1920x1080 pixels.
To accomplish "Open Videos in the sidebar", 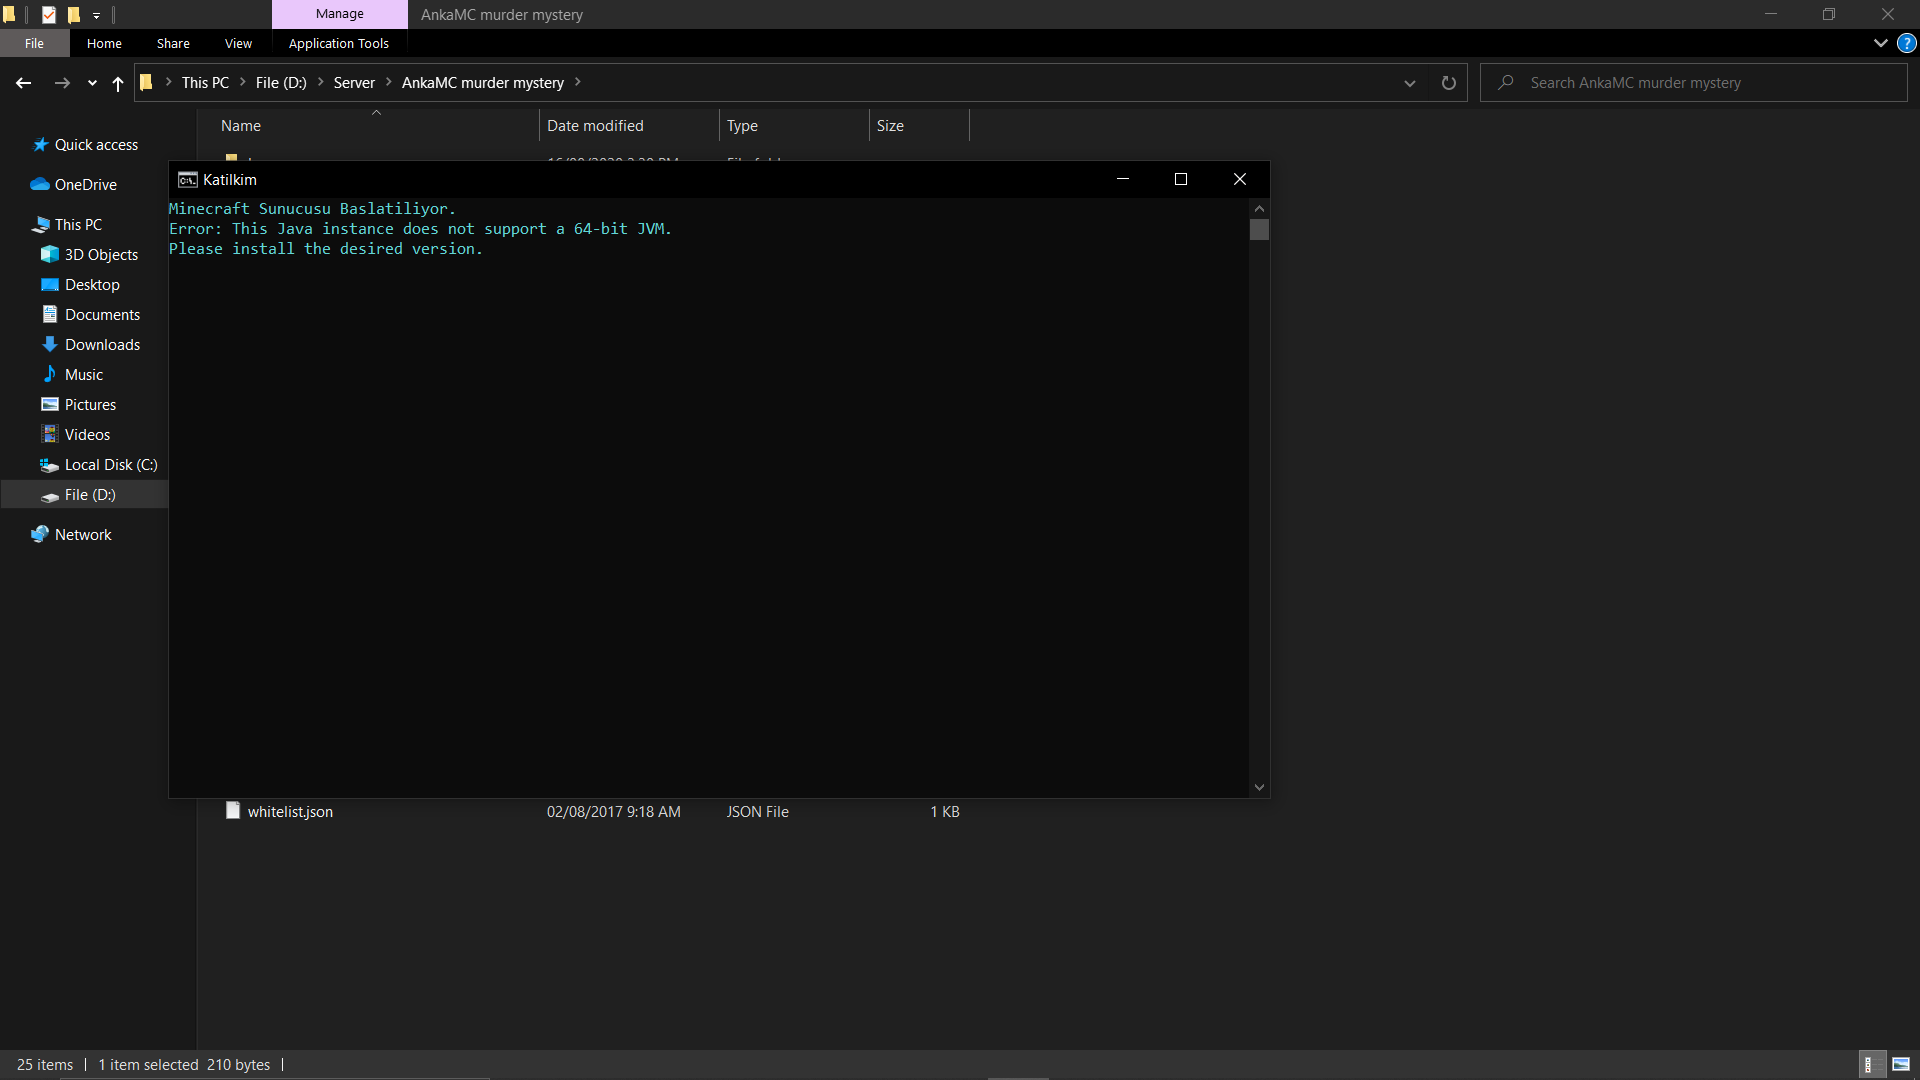I will click(x=87, y=435).
